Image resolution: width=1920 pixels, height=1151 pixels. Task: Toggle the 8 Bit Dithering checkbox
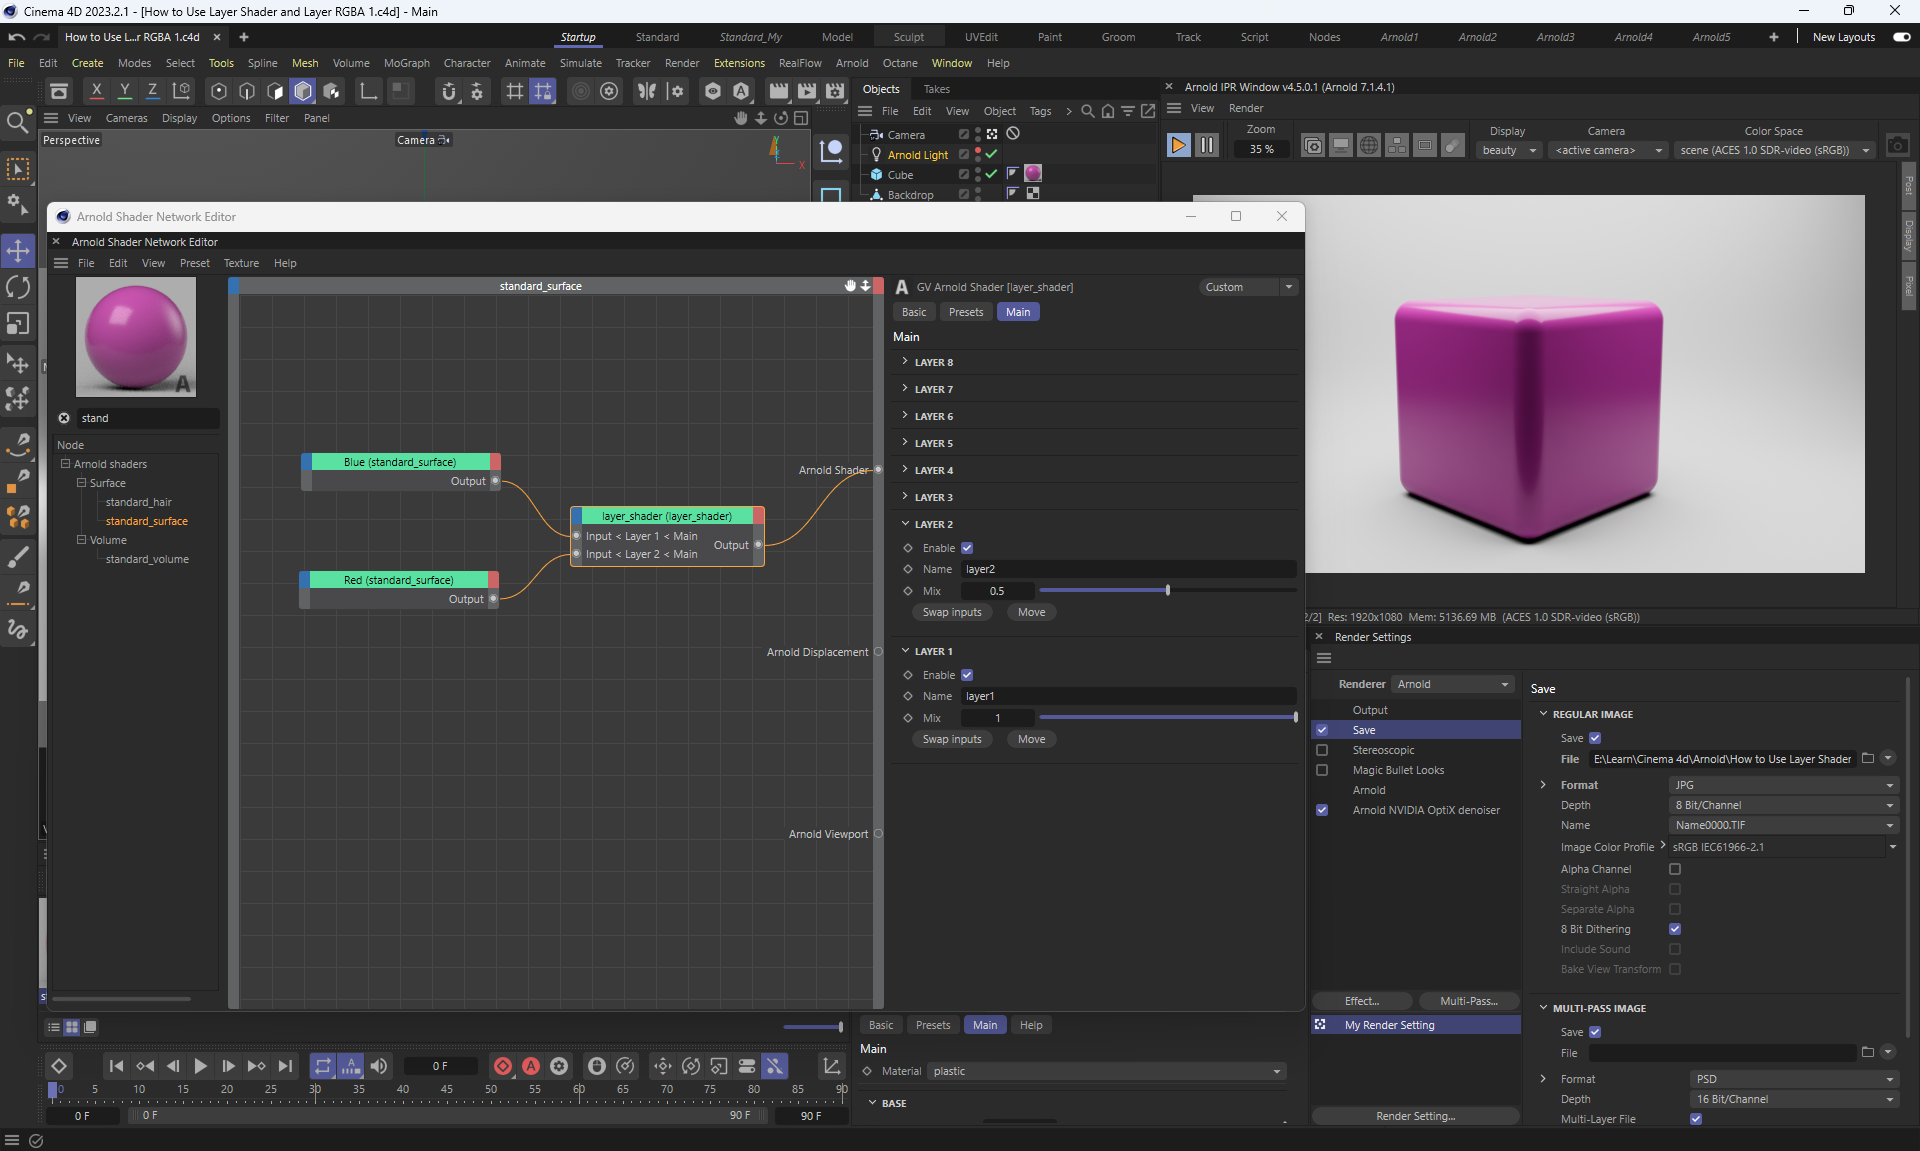[x=1675, y=929]
